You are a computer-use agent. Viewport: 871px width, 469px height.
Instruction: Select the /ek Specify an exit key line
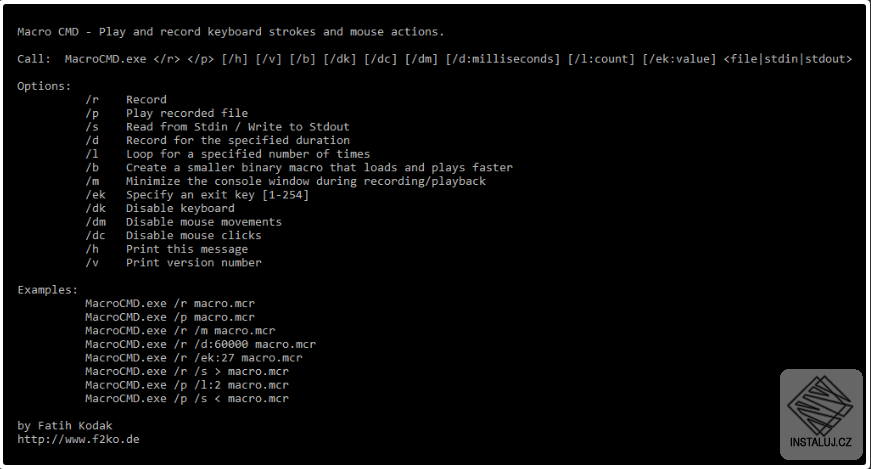coord(197,194)
